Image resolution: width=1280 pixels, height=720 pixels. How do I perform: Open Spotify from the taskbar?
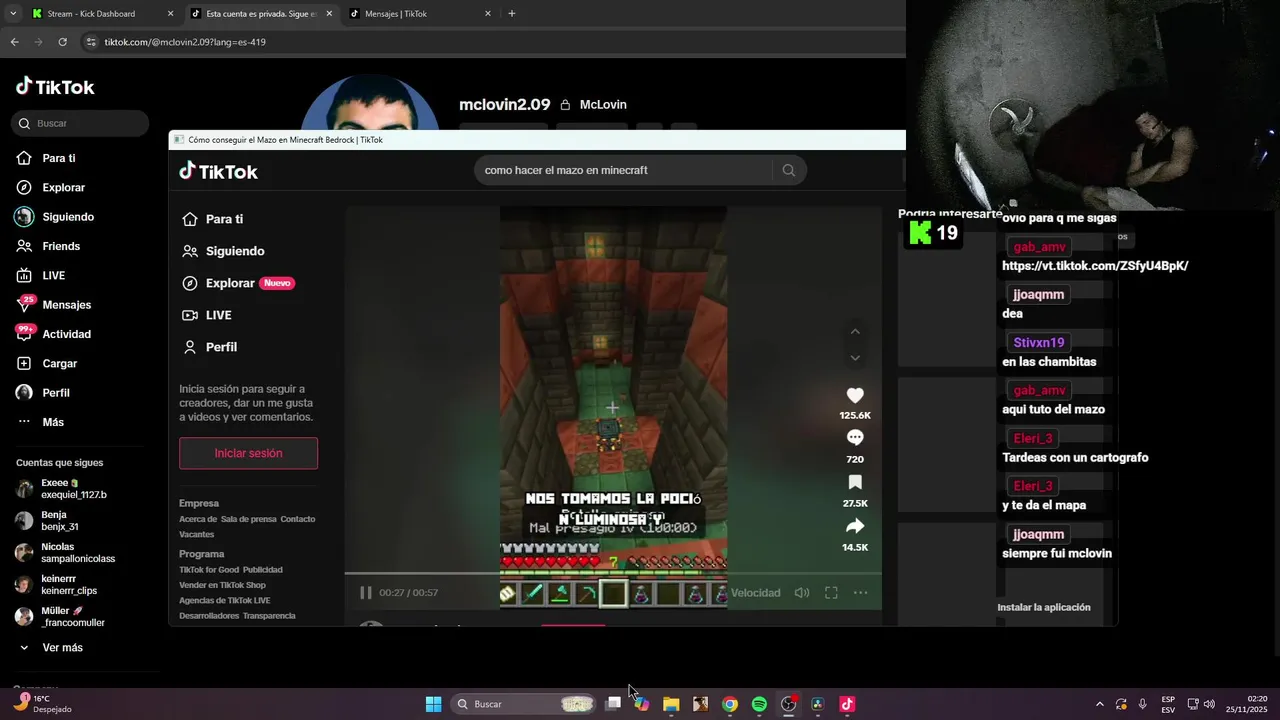click(759, 704)
